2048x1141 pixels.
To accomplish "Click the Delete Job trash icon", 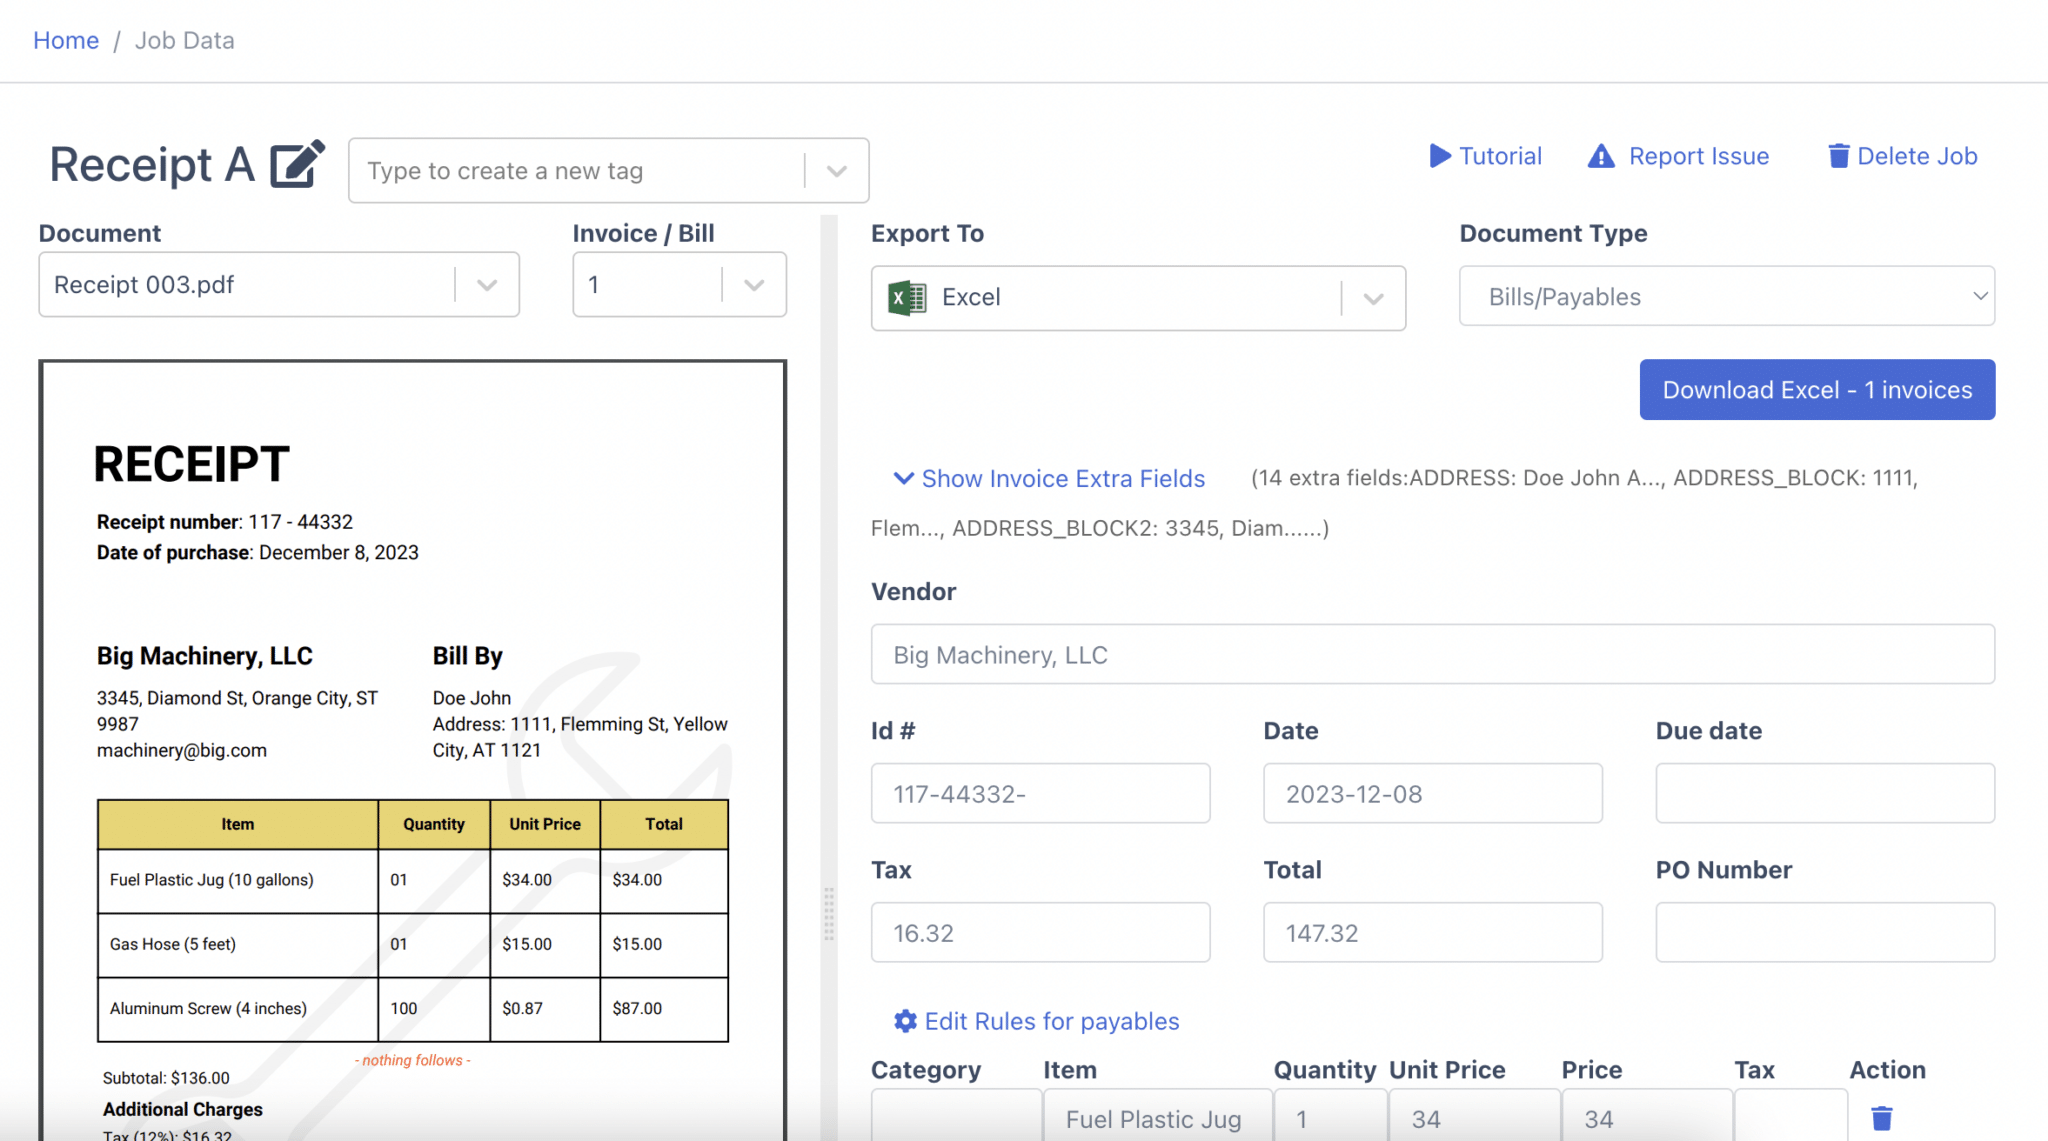I will (x=1838, y=156).
